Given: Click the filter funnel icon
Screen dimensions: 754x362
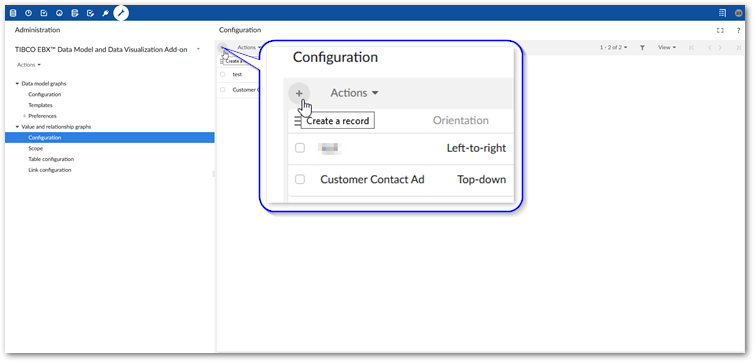Looking at the screenshot, I should pyautogui.click(x=642, y=48).
